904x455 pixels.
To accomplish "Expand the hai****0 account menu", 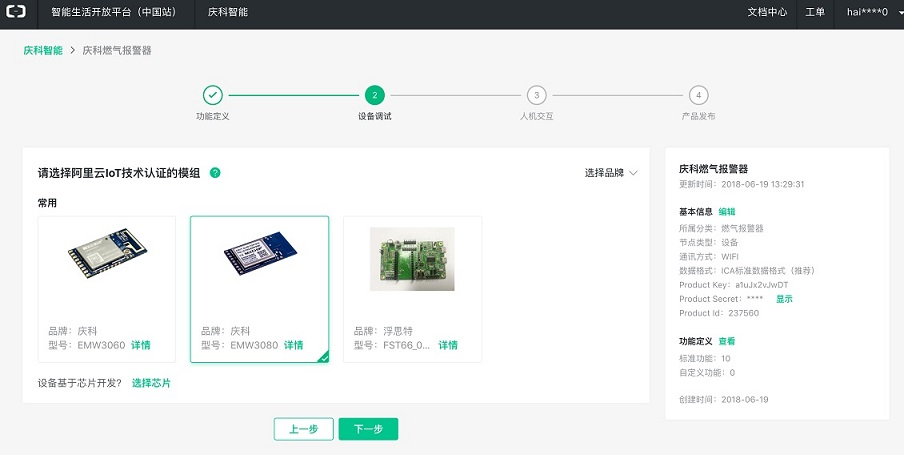I will click(x=873, y=12).
